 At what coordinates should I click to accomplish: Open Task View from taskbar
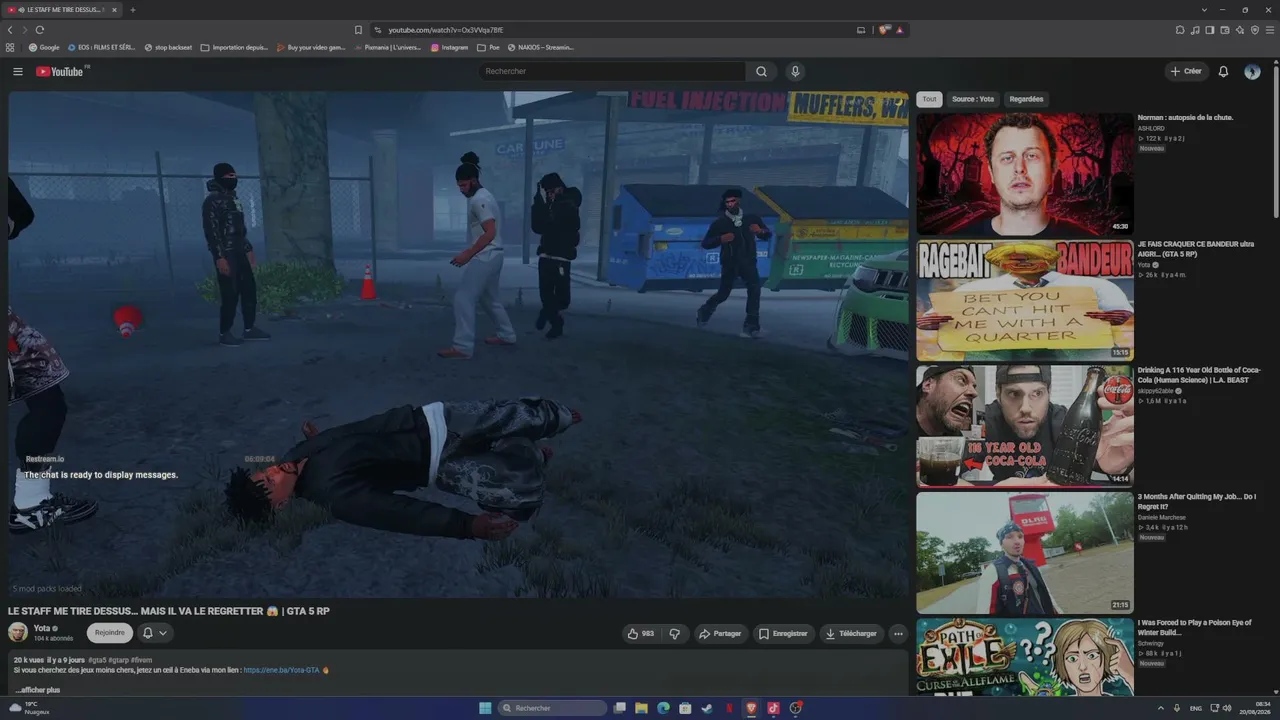pyautogui.click(x=619, y=708)
